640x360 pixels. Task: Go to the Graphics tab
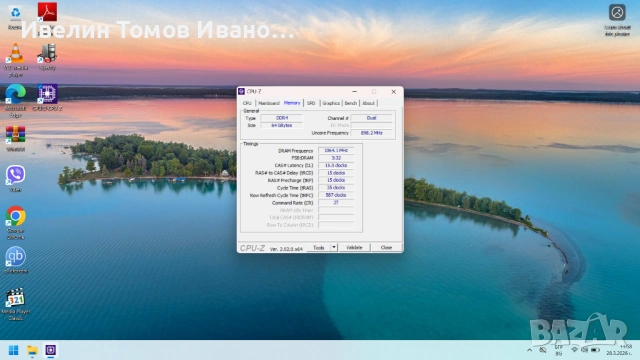pyautogui.click(x=331, y=103)
